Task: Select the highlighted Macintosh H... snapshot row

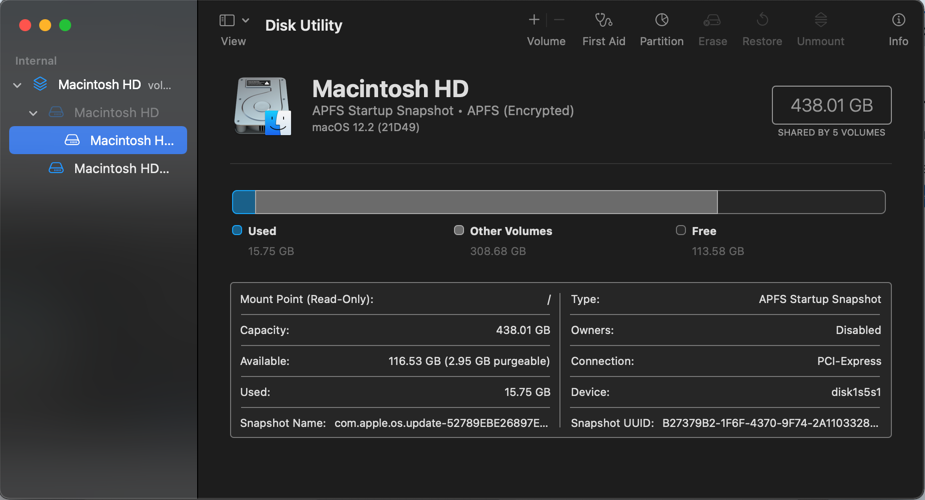Action: pos(98,140)
